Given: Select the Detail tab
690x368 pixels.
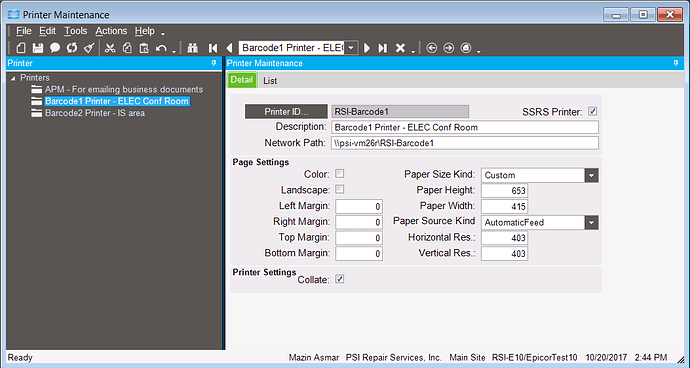Looking at the screenshot, I should 242,80.
